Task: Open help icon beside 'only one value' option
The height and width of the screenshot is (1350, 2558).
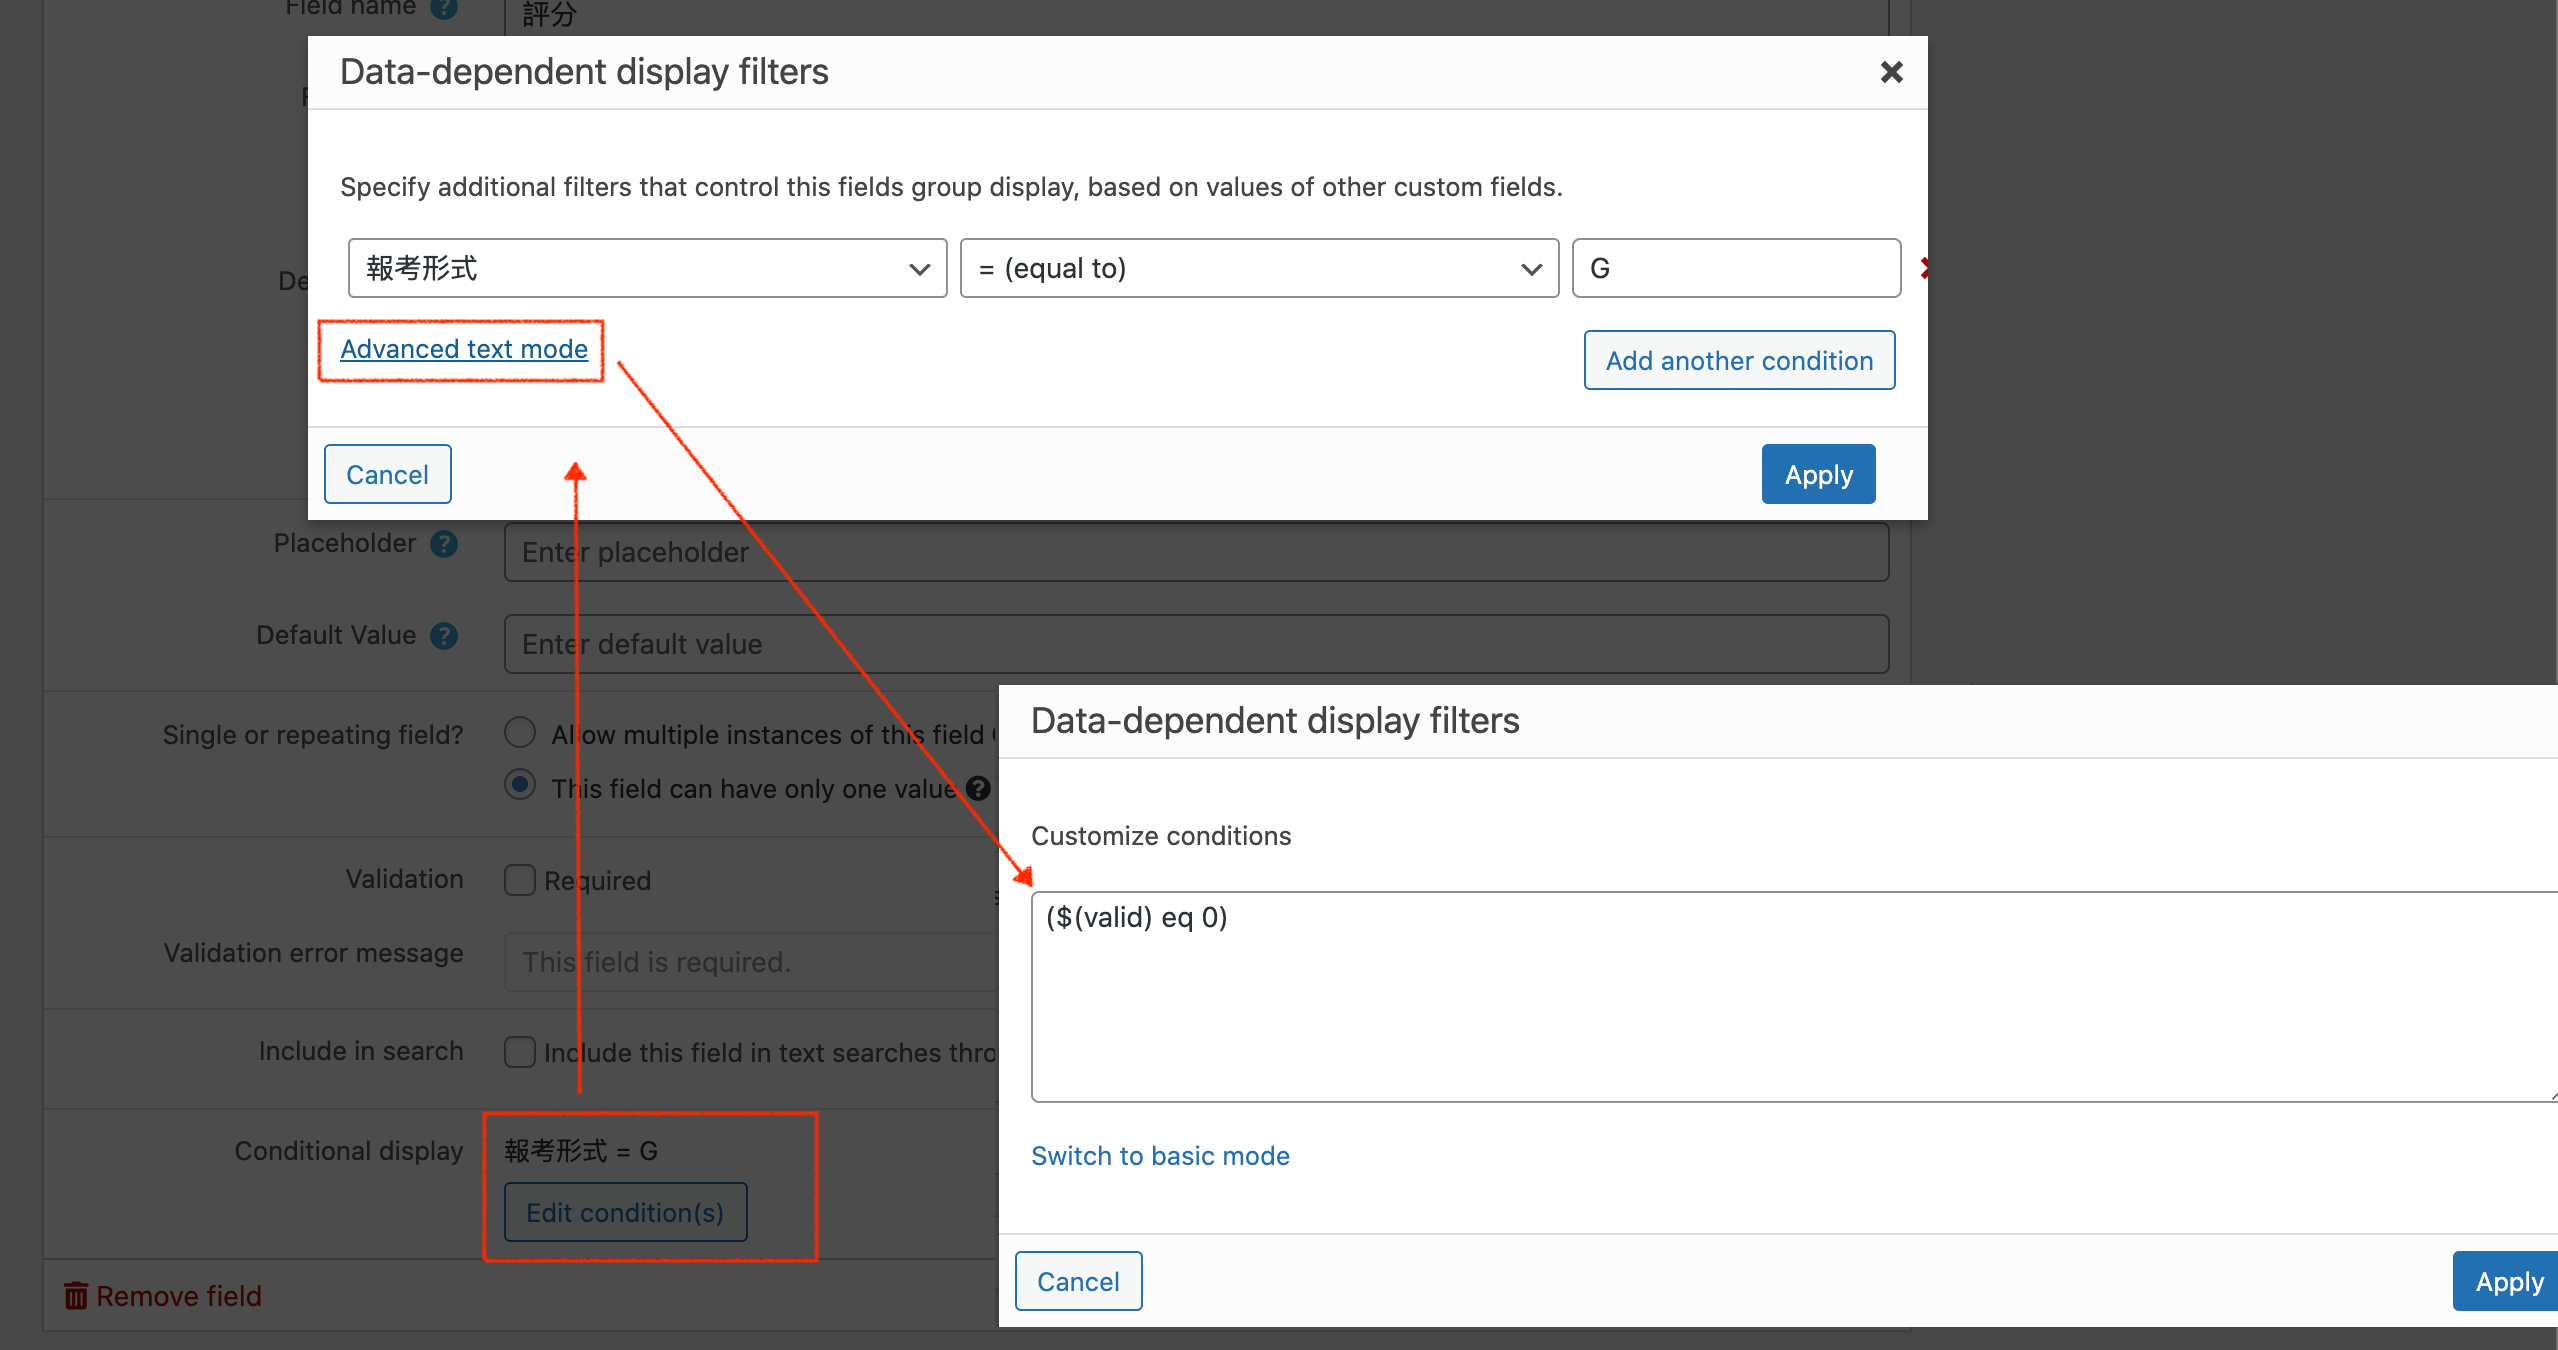Action: 978,789
